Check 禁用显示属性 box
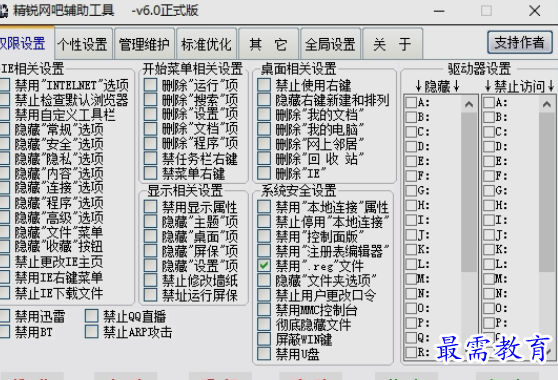 151,207
